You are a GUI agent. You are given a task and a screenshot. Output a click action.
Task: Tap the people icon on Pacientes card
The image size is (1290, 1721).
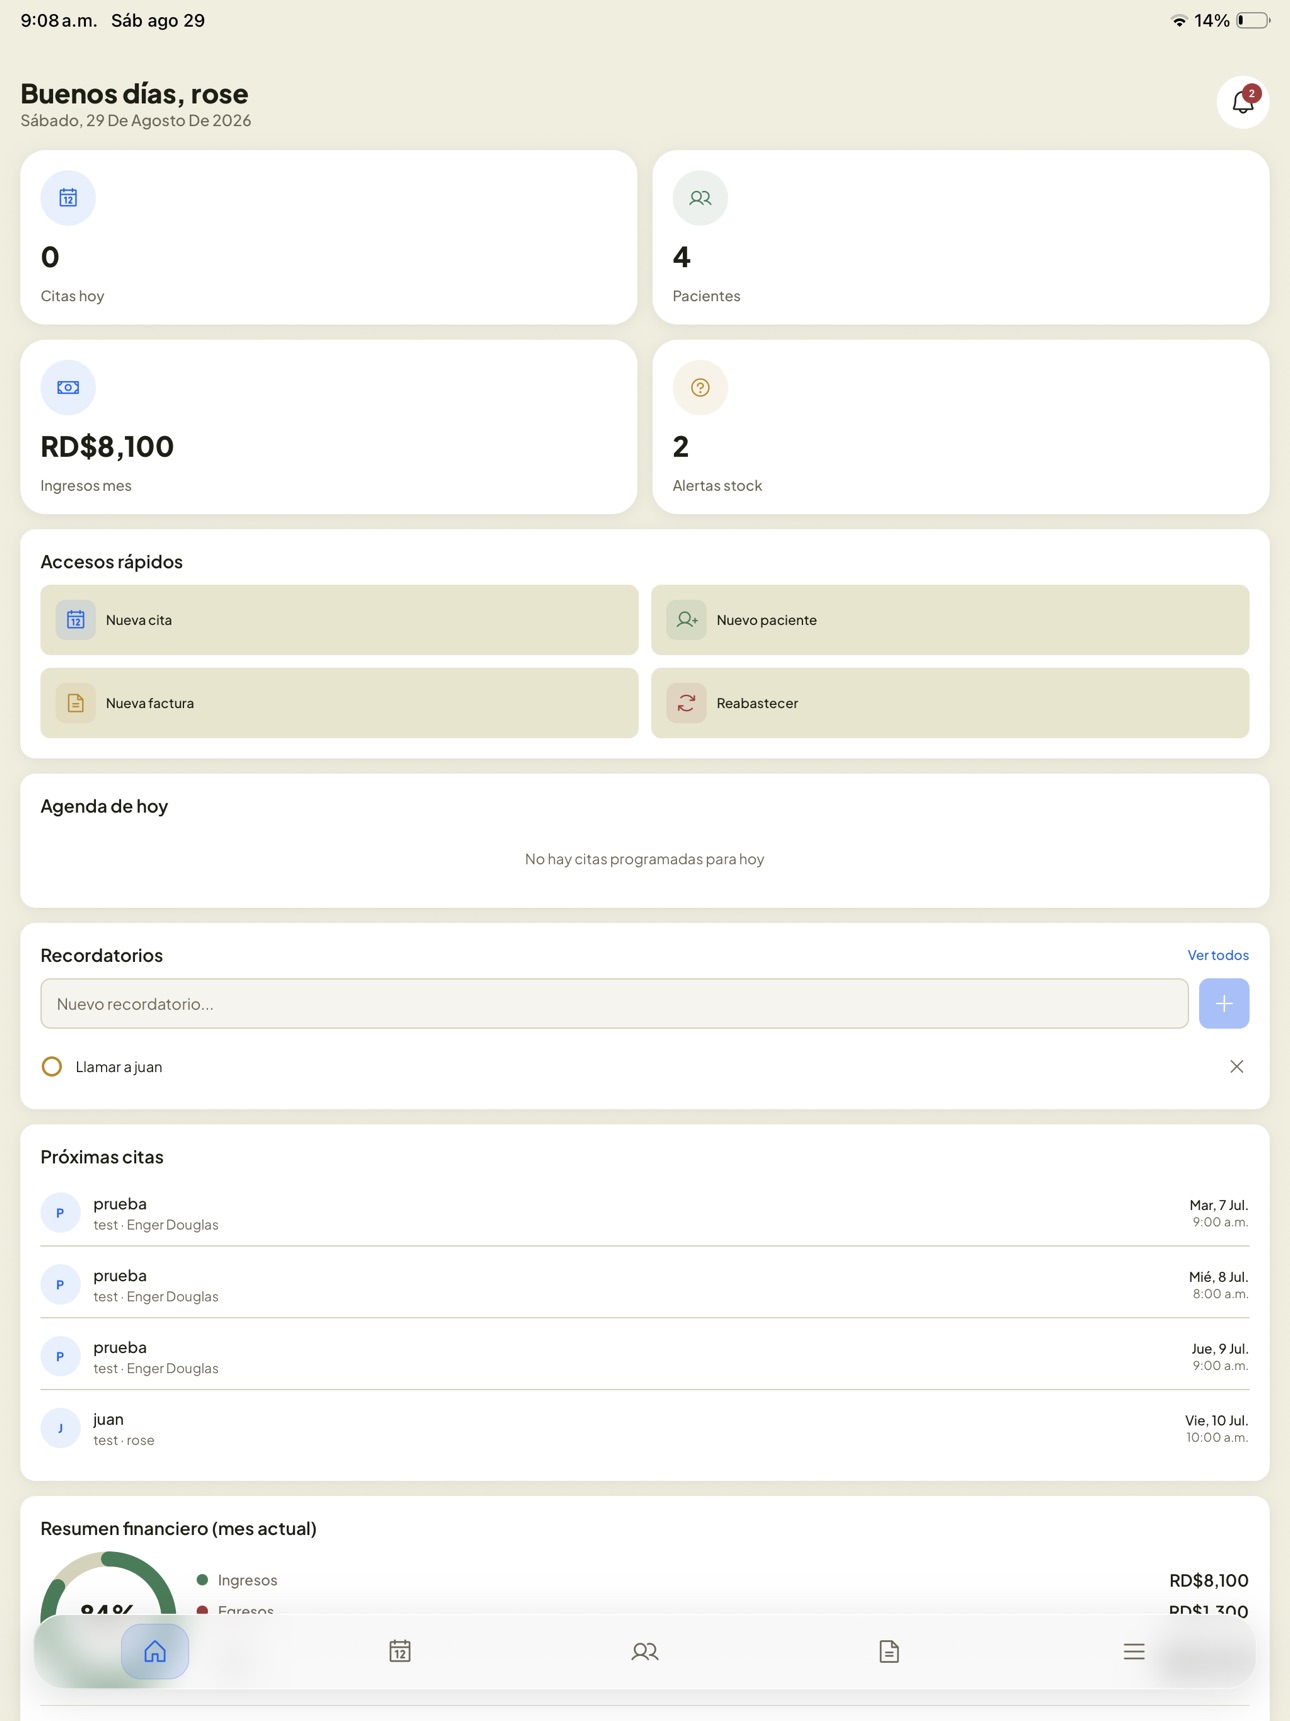tap(700, 198)
